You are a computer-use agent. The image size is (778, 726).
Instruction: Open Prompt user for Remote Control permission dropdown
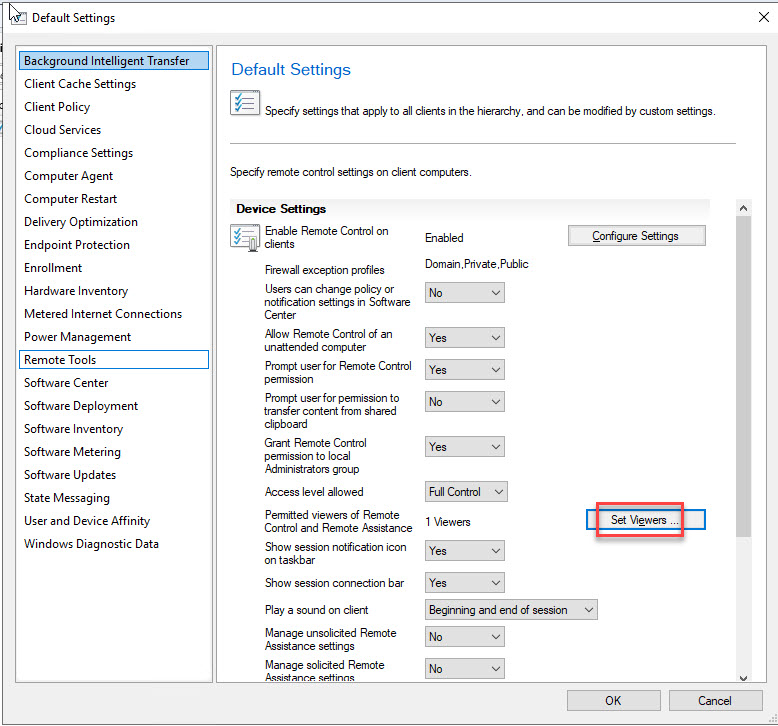465,370
